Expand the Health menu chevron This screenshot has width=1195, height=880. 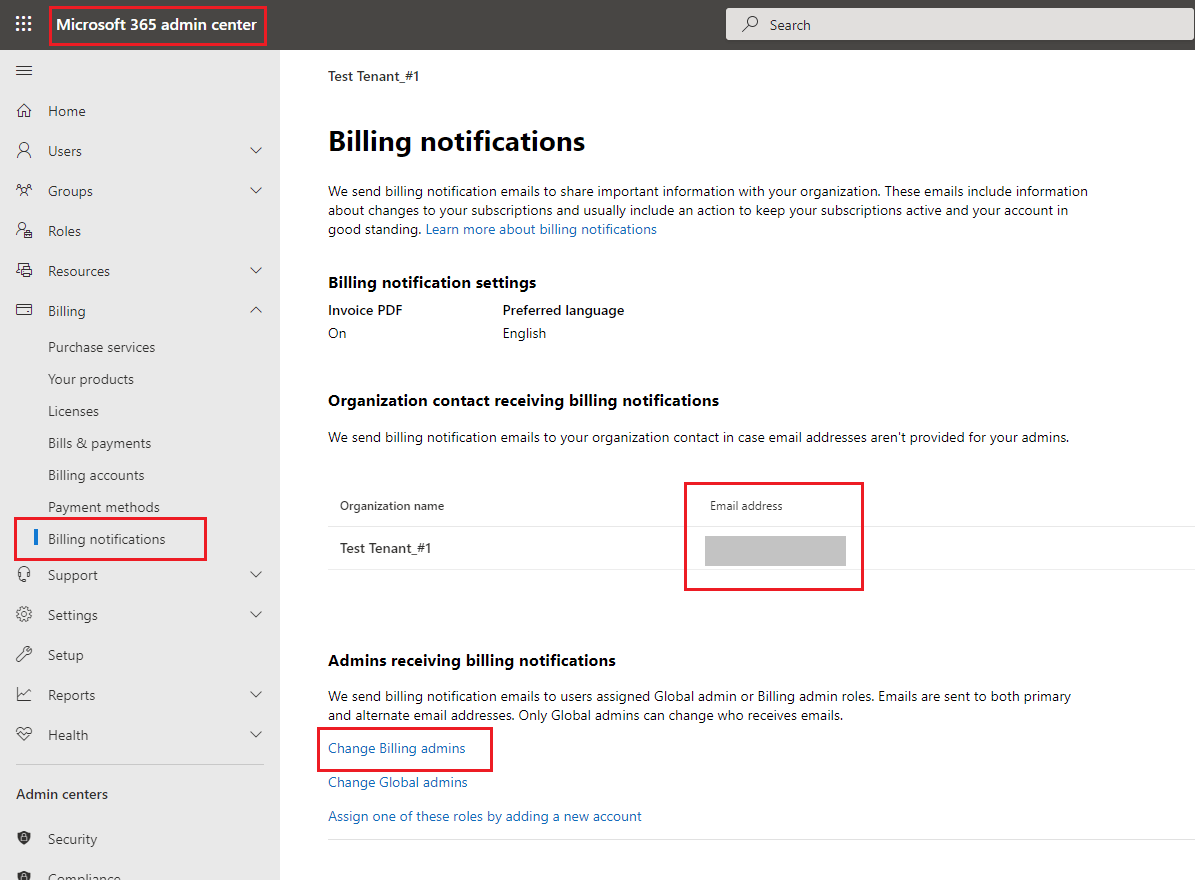256,734
